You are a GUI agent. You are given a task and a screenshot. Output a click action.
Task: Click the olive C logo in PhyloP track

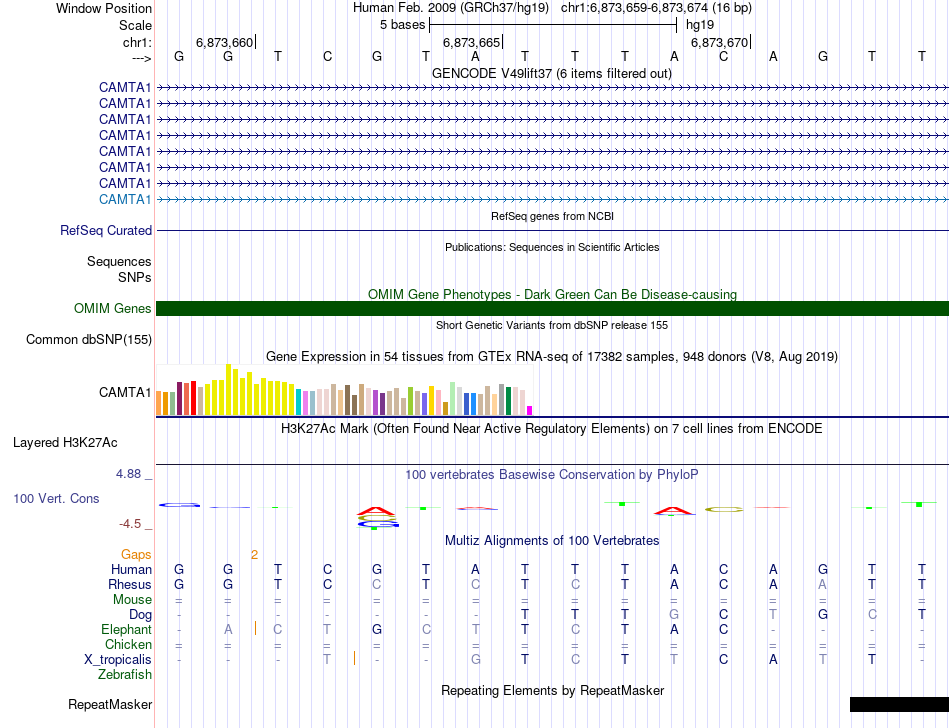click(x=723, y=510)
